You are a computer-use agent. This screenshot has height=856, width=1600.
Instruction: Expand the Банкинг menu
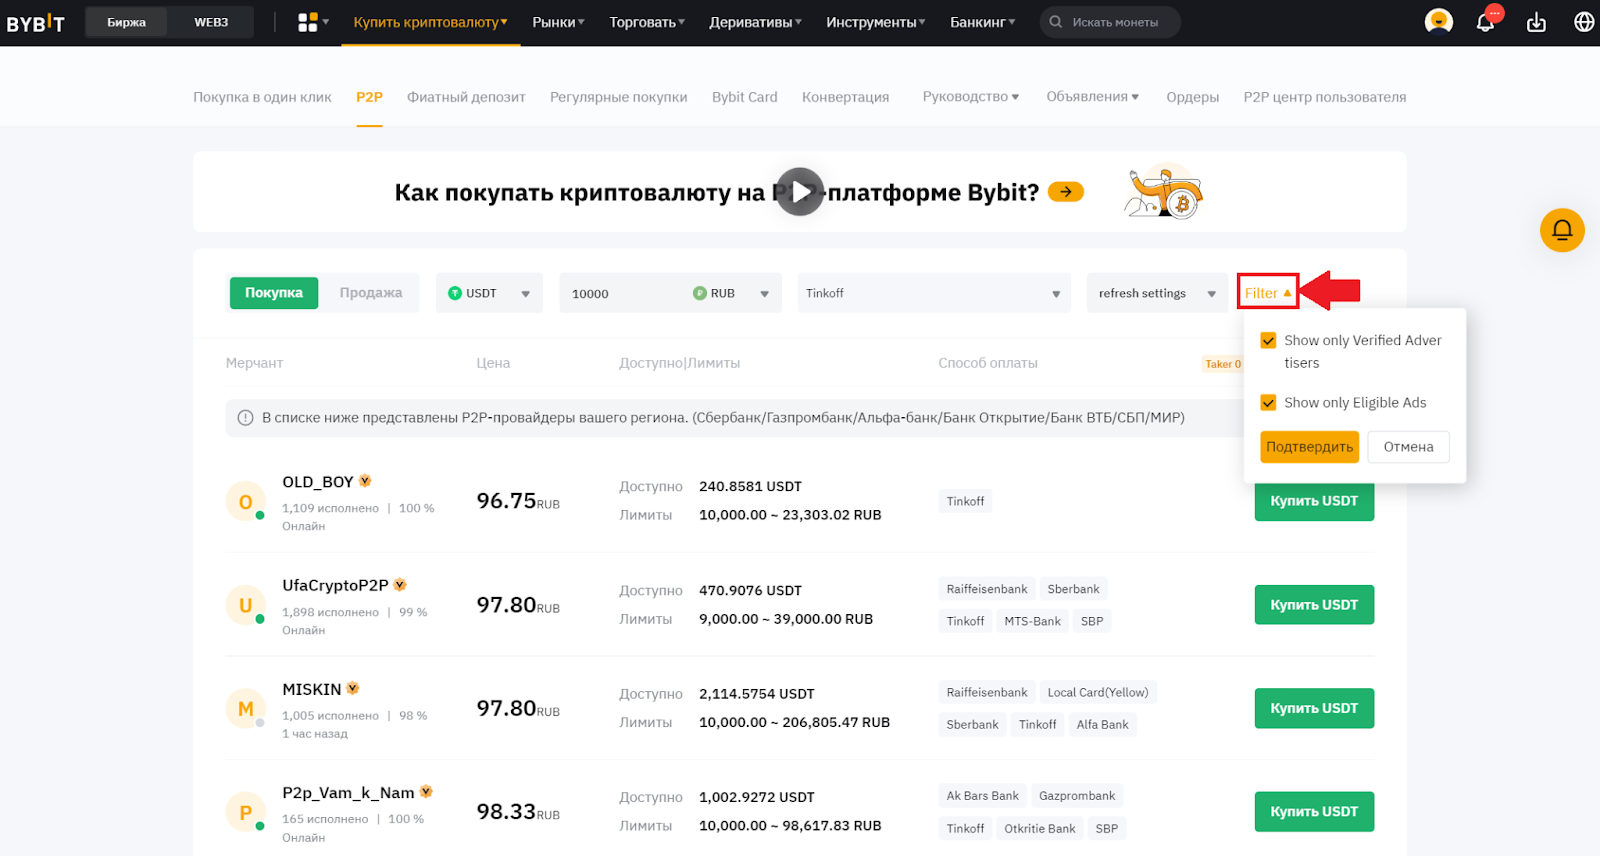click(983, 22)
